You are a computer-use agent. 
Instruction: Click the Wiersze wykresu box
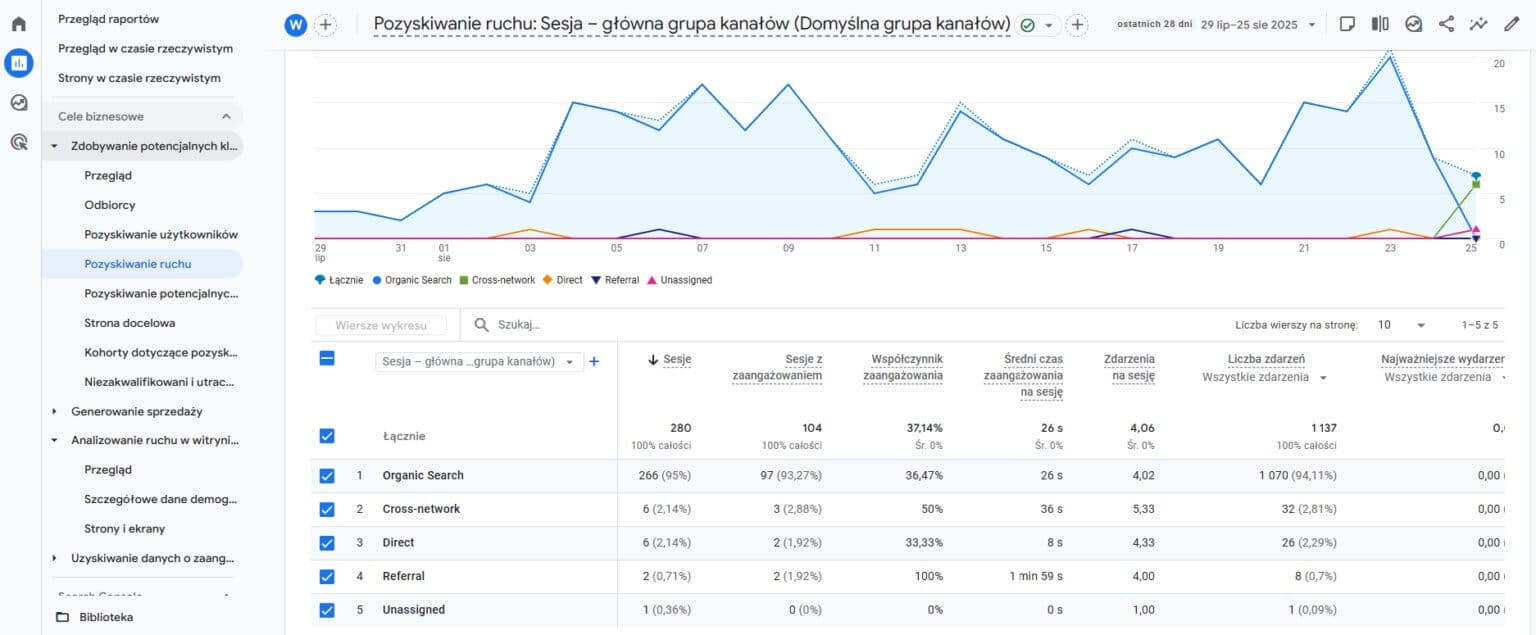coord(381,325)
